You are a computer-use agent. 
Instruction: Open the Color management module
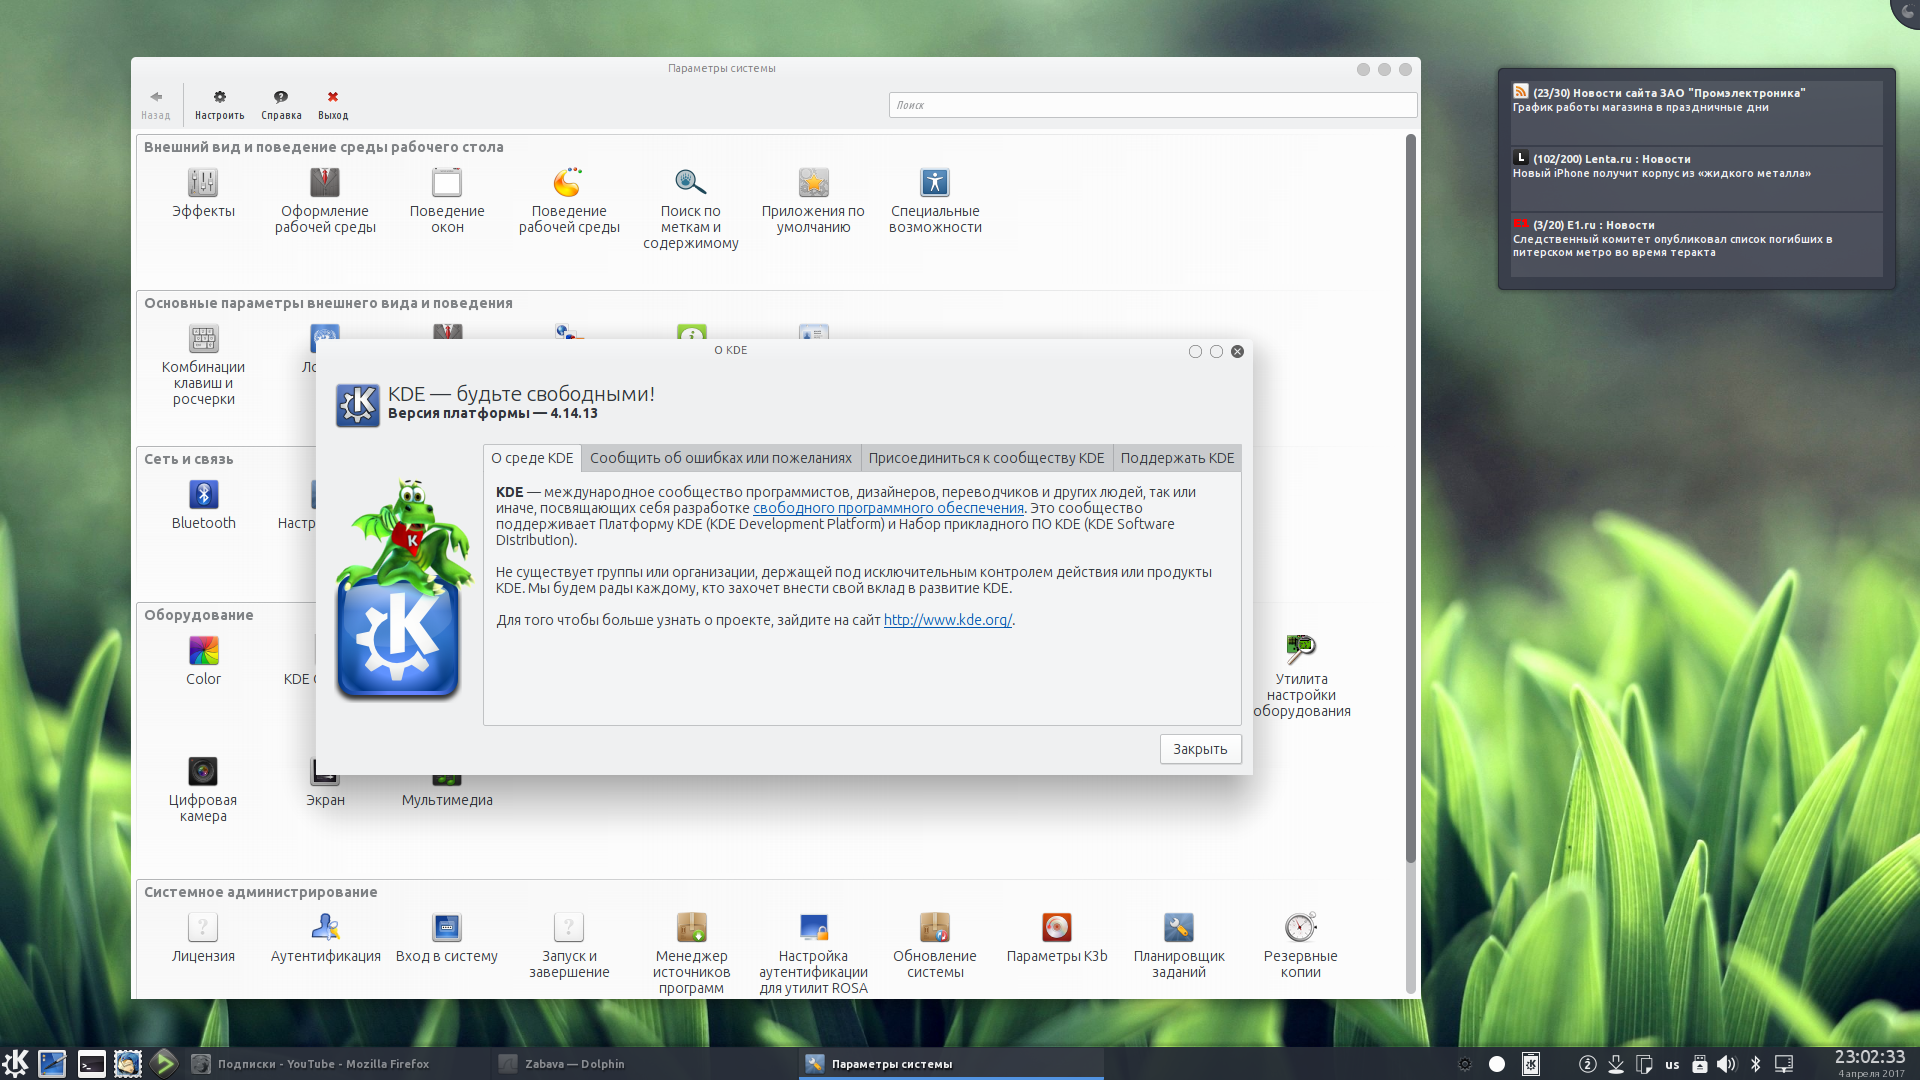pyautogui.click(x=203, y=652)
